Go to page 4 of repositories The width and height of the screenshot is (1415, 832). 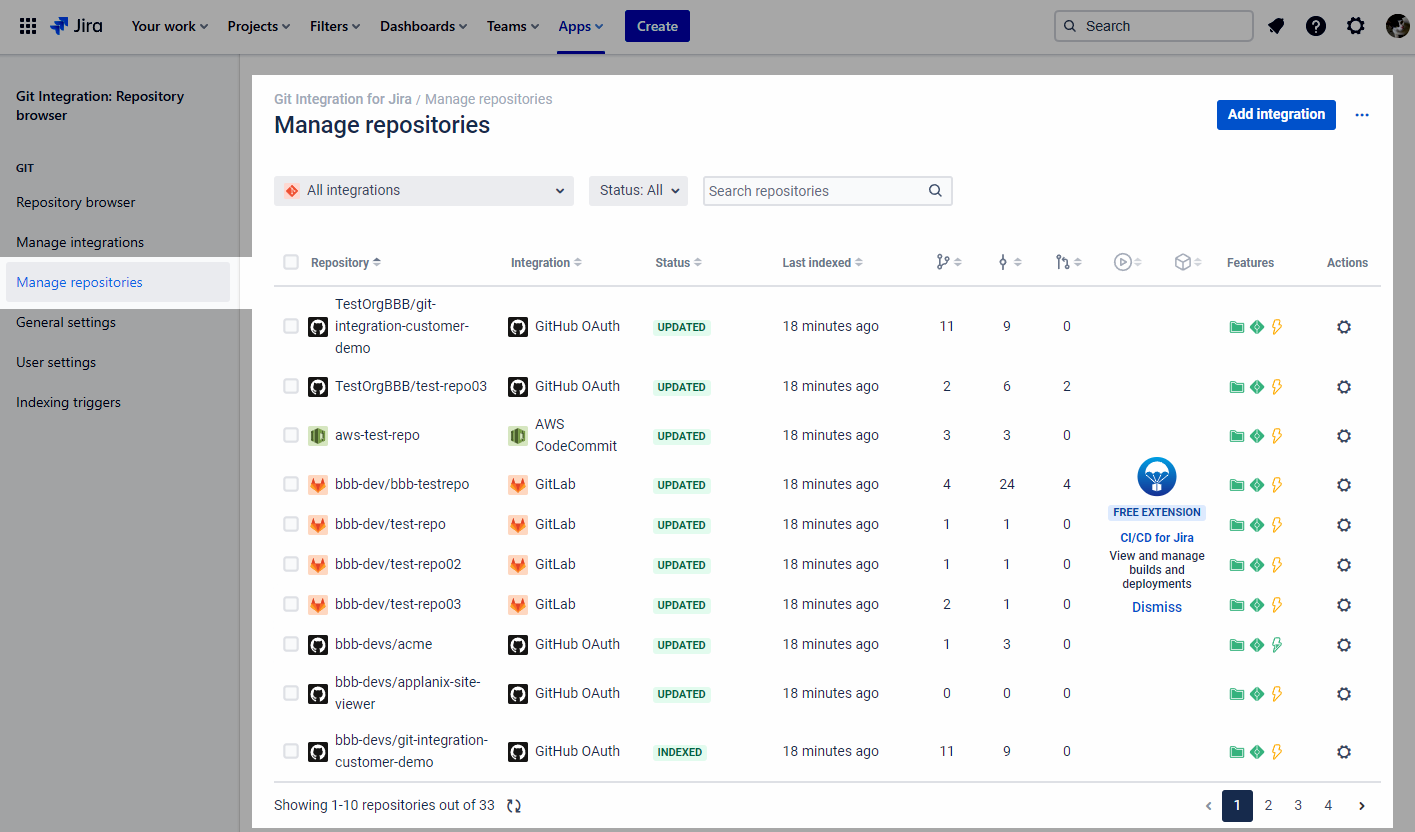tap(1328, 805)
